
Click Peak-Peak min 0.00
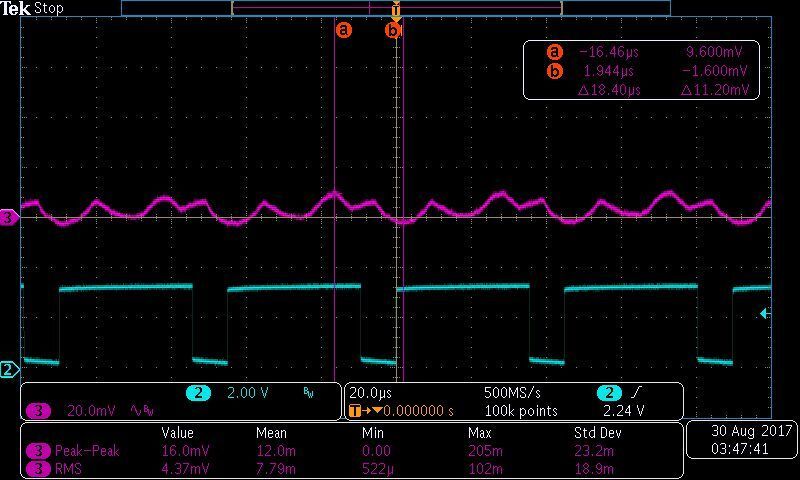click(x=376, y=451)
